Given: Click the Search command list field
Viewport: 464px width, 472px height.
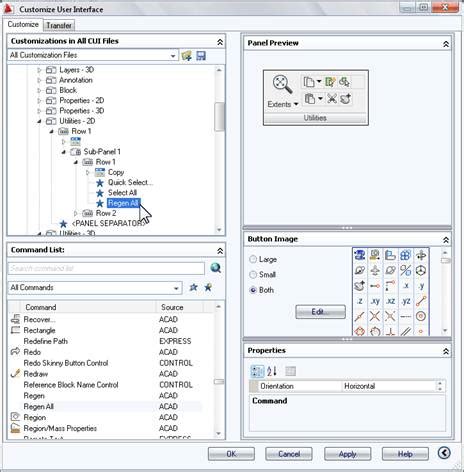Looking at the screenshot, I should pyautogui.click(x=106, y=268).
